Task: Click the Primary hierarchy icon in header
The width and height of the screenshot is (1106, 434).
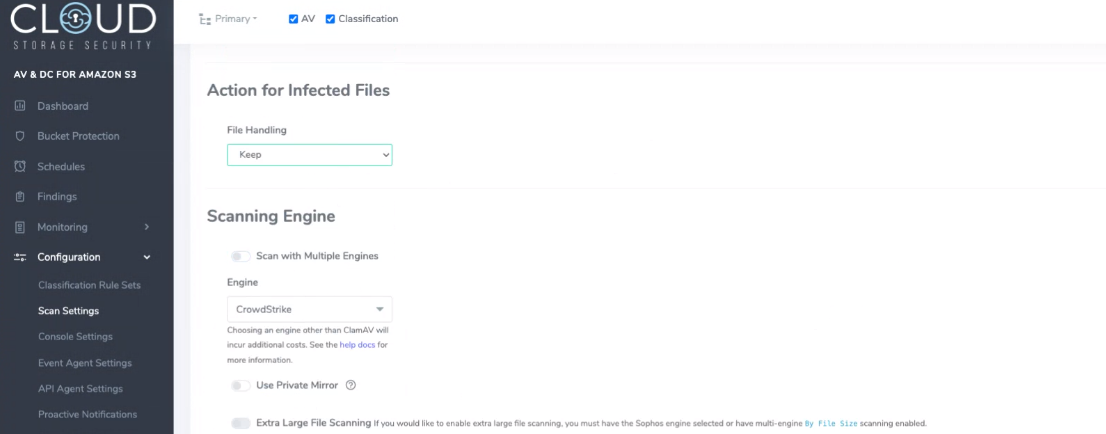Action: tap(205, 19)
